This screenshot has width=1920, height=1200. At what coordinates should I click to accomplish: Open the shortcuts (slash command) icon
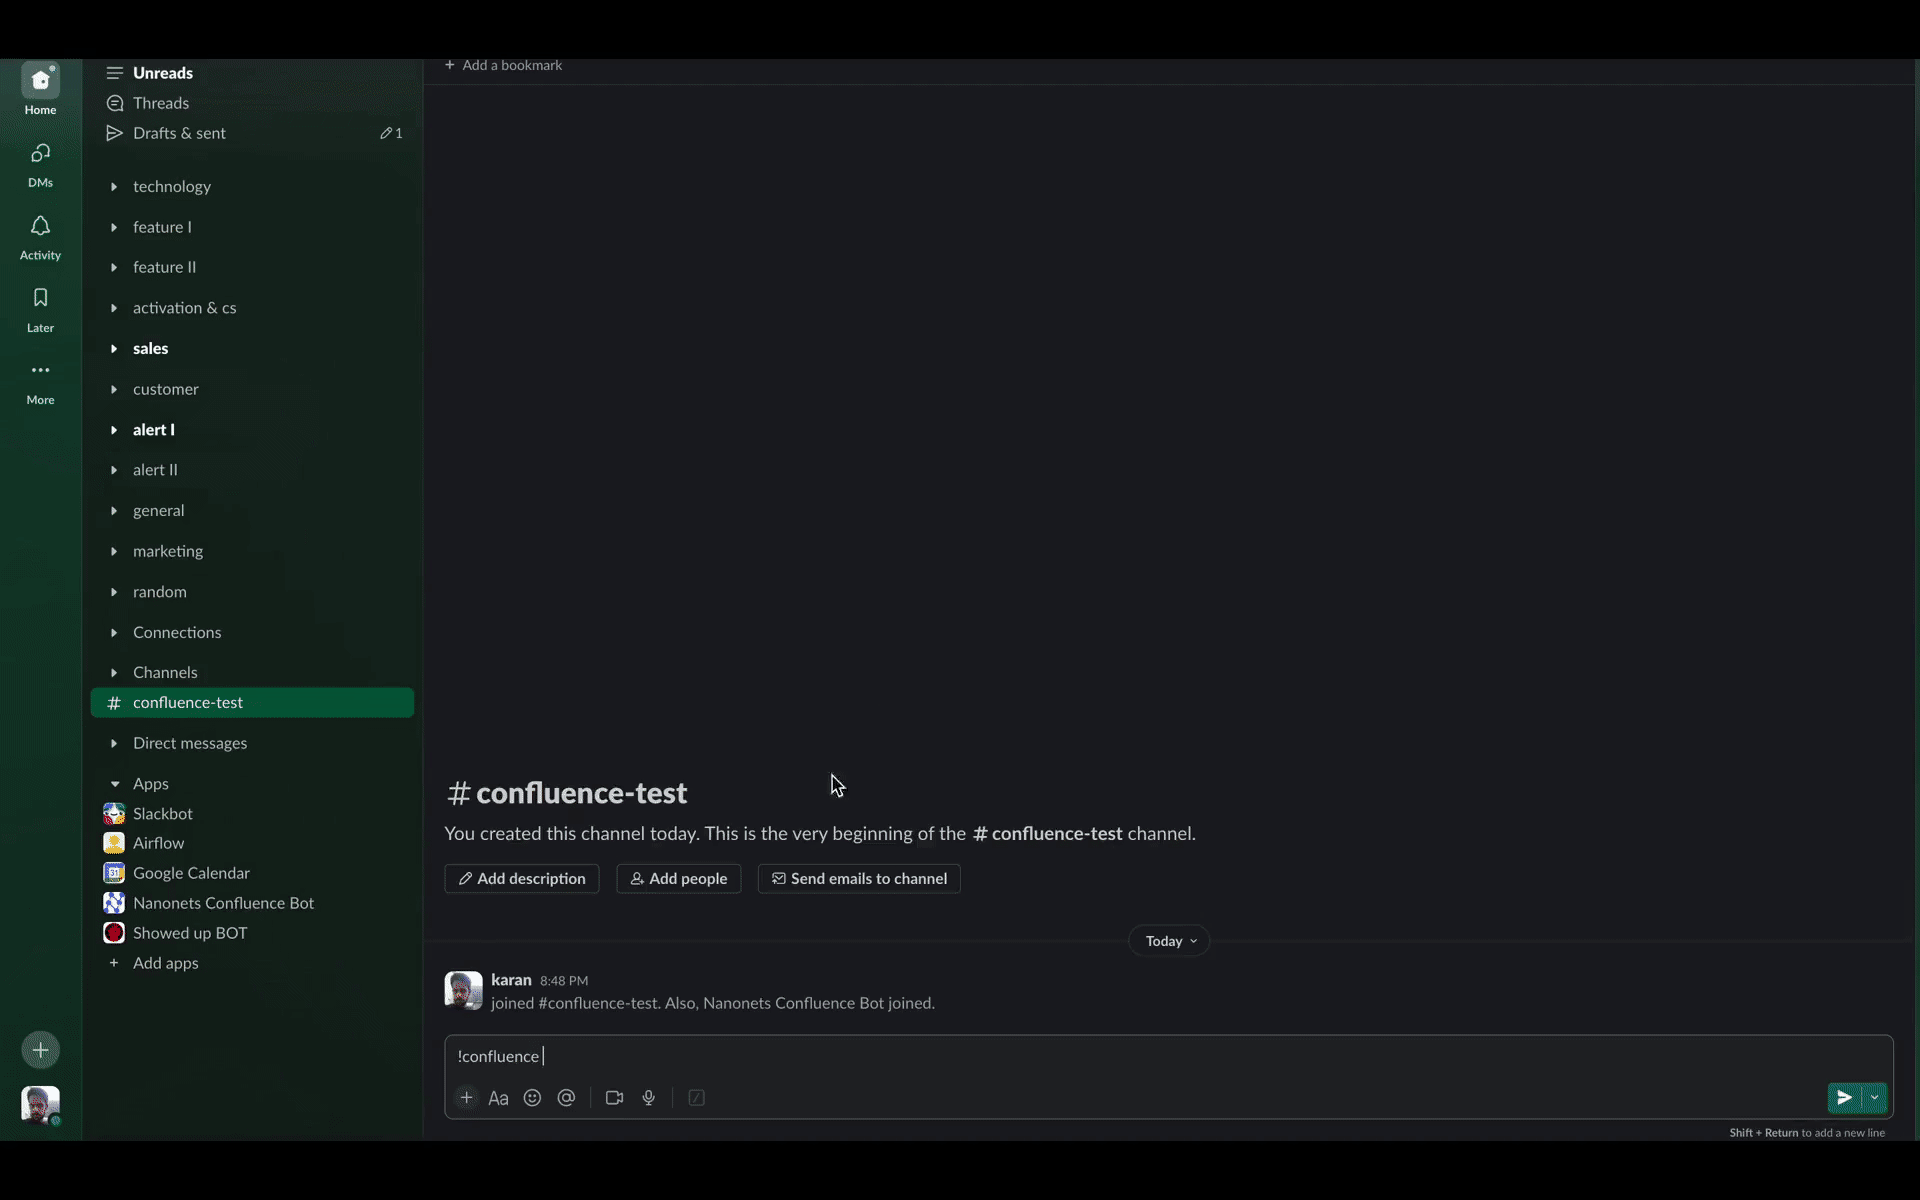[x=696, y=1097]
